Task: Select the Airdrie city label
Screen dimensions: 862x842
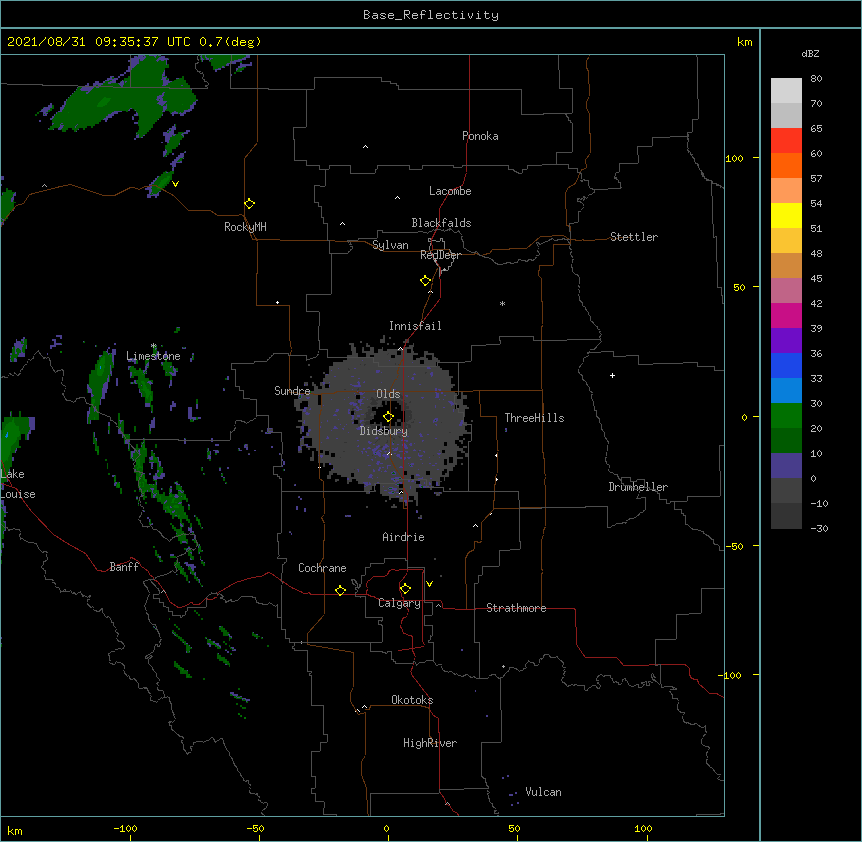Action: (404, 537)
